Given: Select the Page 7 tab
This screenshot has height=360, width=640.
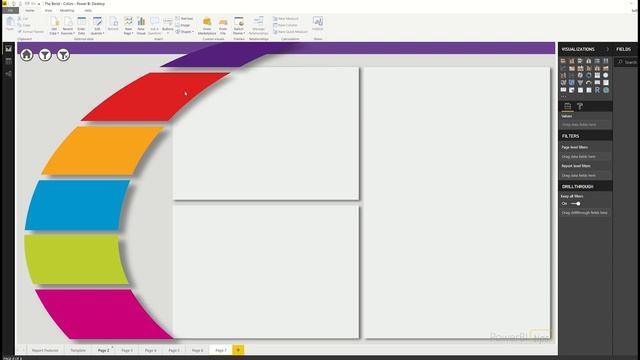Looking at the screenshot, I should tap(220, 350).
